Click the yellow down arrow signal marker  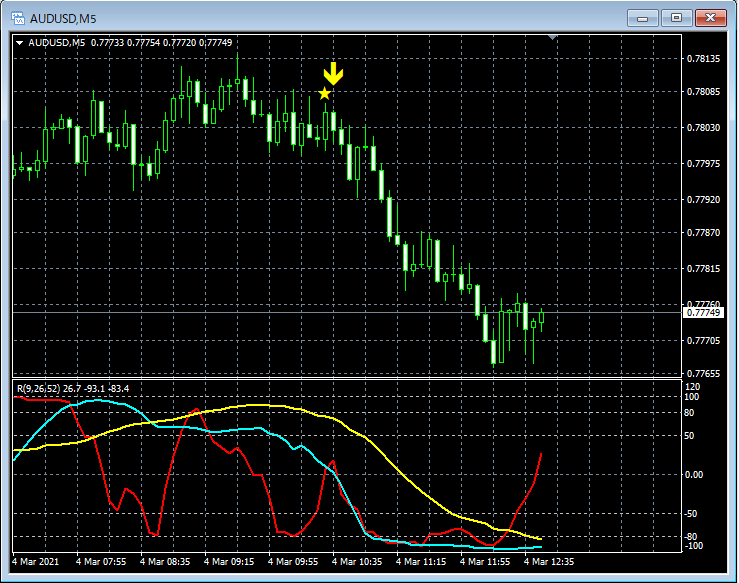pyautogui.click(x=333, y=73)
